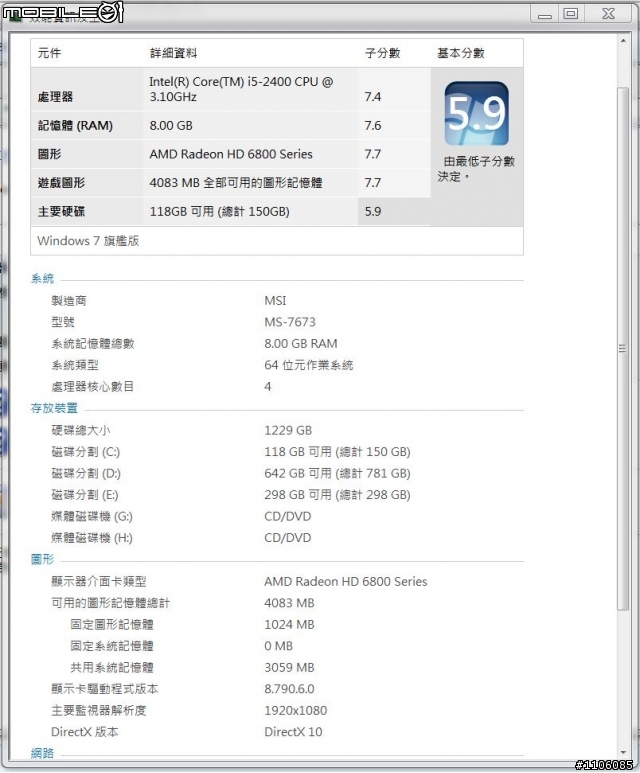The image size is (640, 773).
Task: Select the 元件 column header
Action: (49, 53)
